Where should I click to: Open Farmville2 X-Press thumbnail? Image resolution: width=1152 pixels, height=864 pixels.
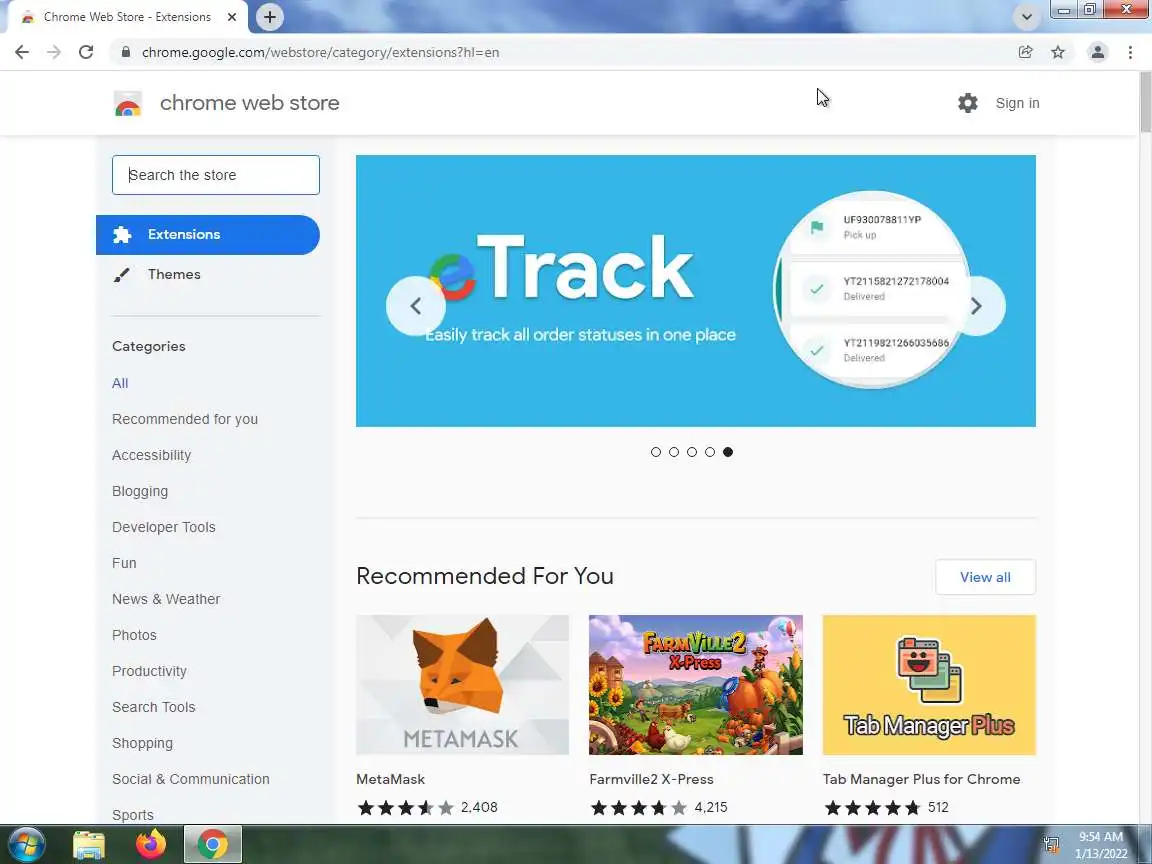[x=696, y=685]
